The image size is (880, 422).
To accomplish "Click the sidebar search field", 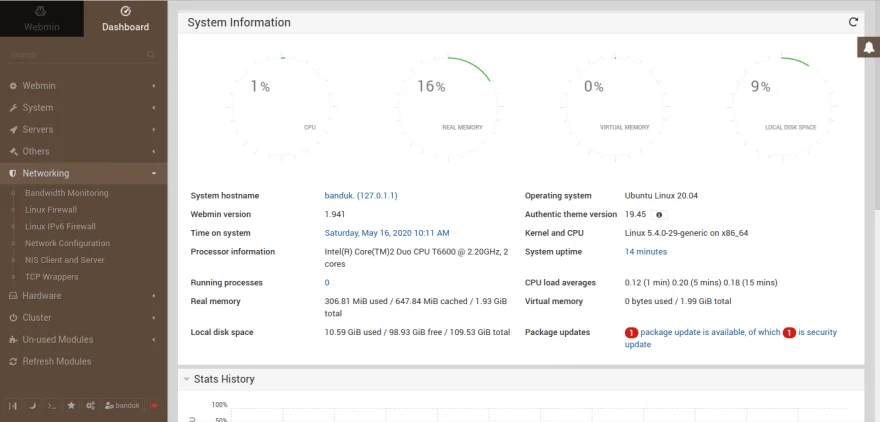I will [x=75, y=54].
